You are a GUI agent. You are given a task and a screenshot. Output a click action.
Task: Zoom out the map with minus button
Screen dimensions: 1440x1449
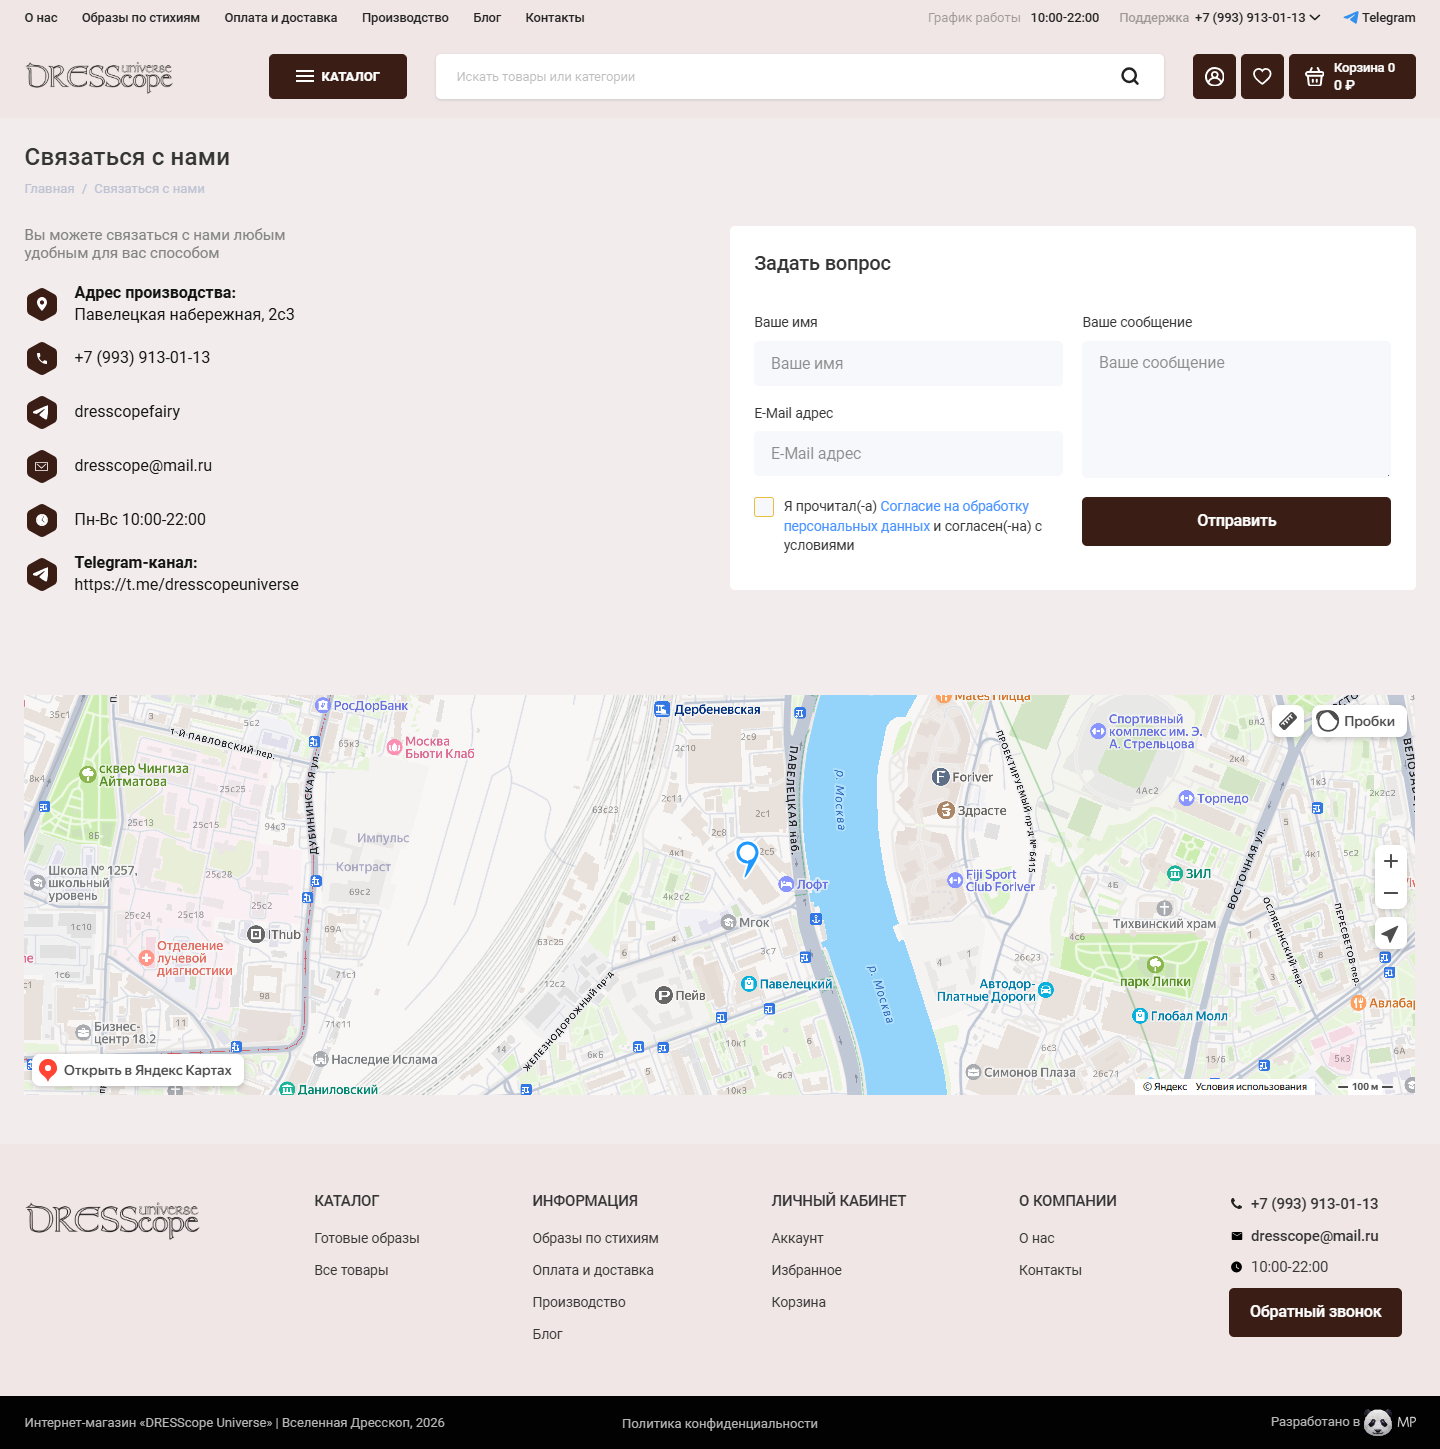coord(1391,893)
